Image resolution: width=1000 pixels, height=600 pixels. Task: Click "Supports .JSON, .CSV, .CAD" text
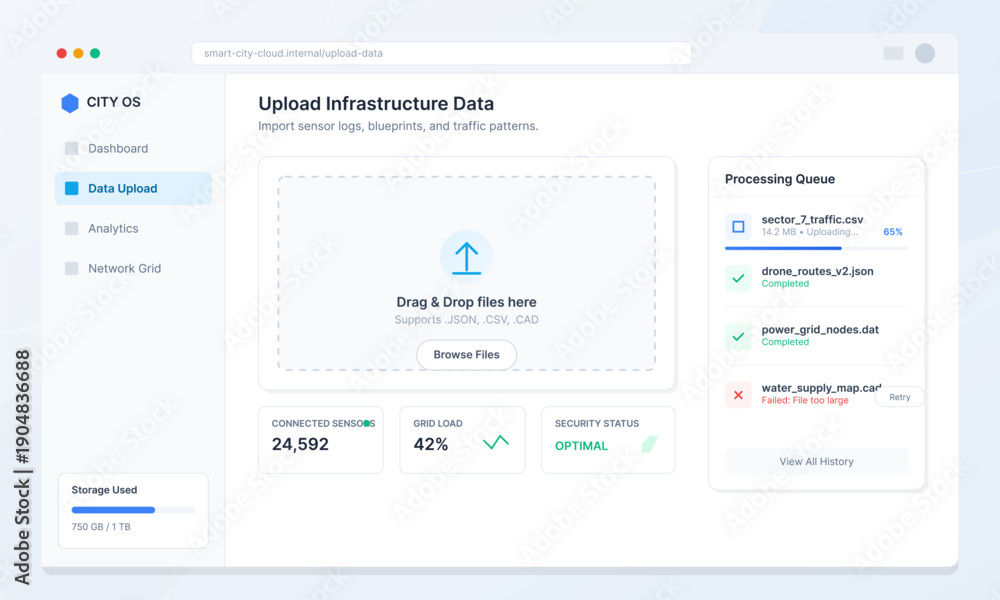click(x=466, y=319)
